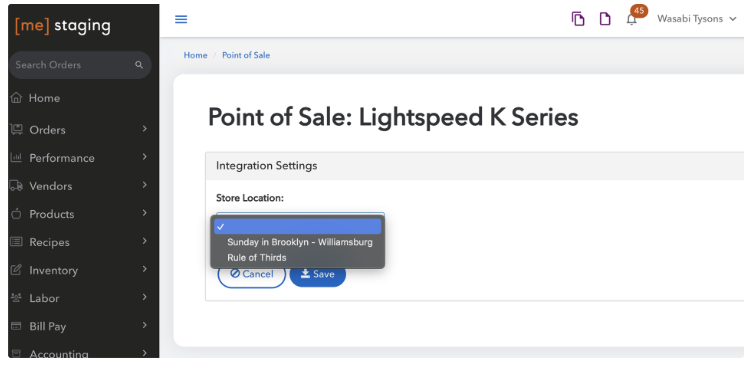The width and height of the screenshot is (747, 368).
Task: Toggle the hamburger menu icon
Action: click(181, 19)
